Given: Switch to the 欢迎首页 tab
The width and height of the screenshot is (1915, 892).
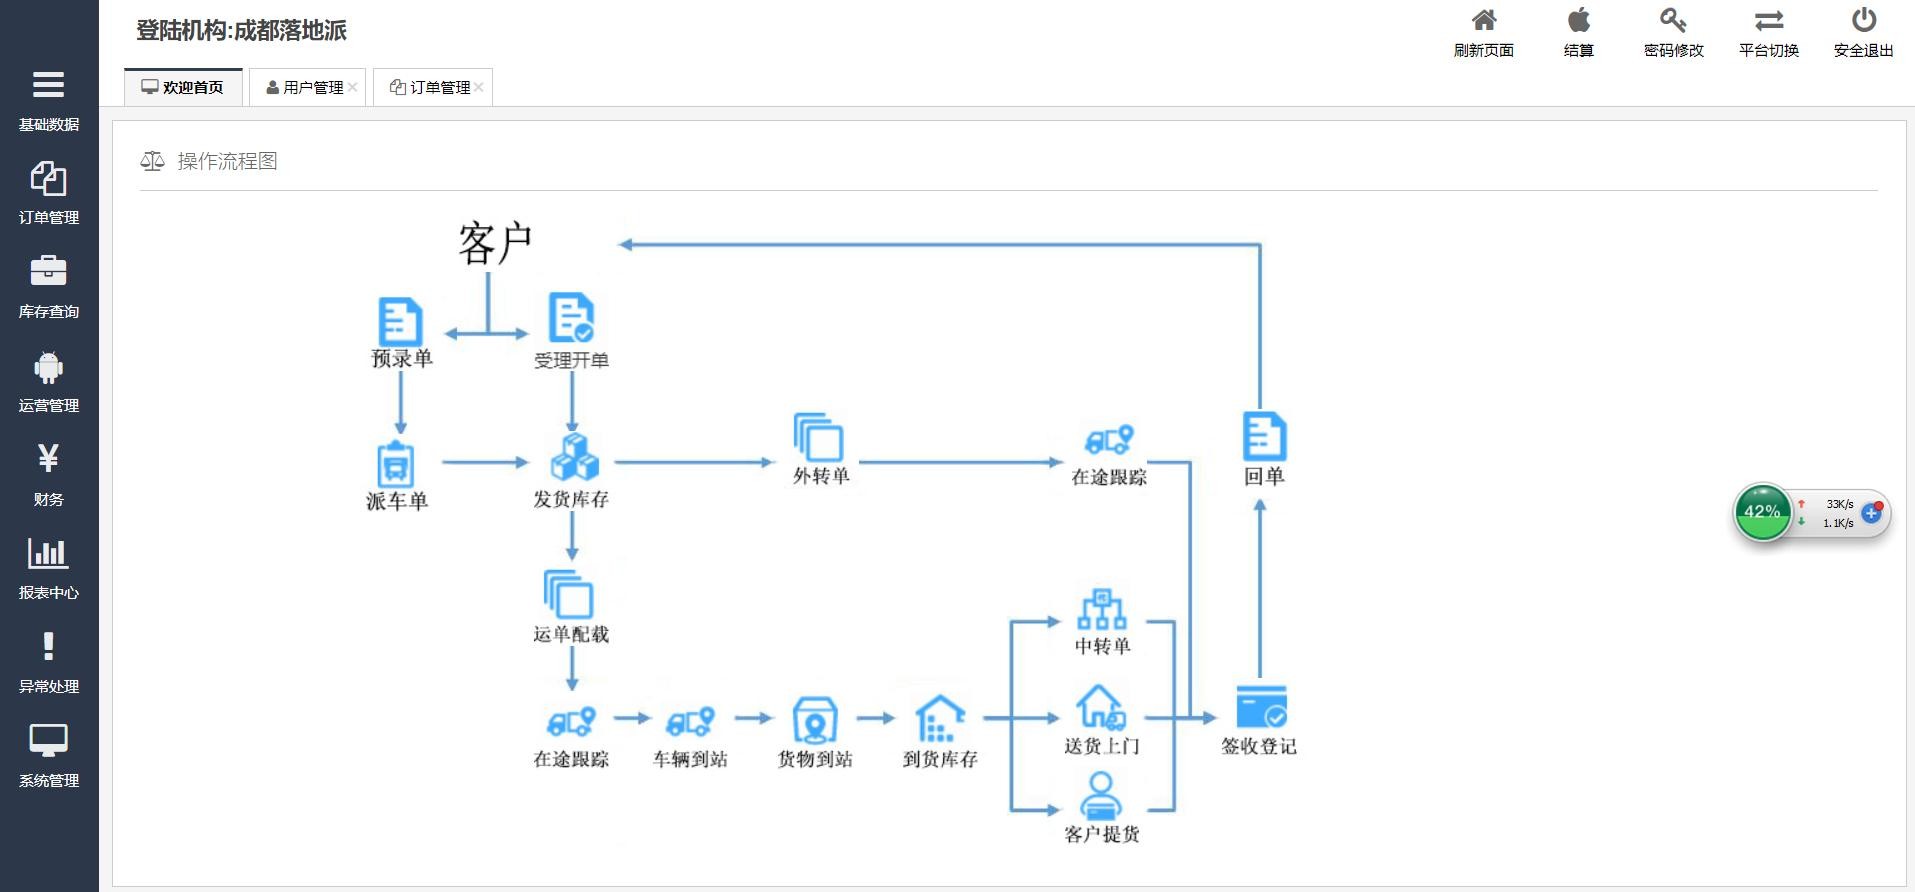Looking at the screenshot, I should tap(183, 87).
